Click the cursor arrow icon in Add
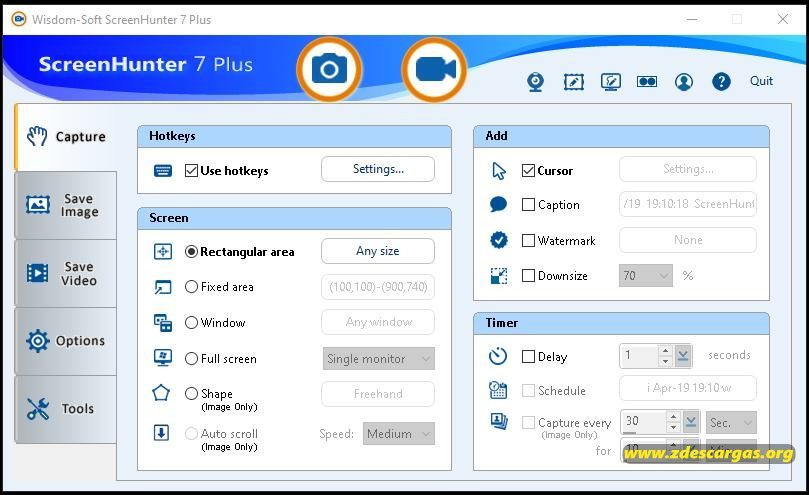 499,170
